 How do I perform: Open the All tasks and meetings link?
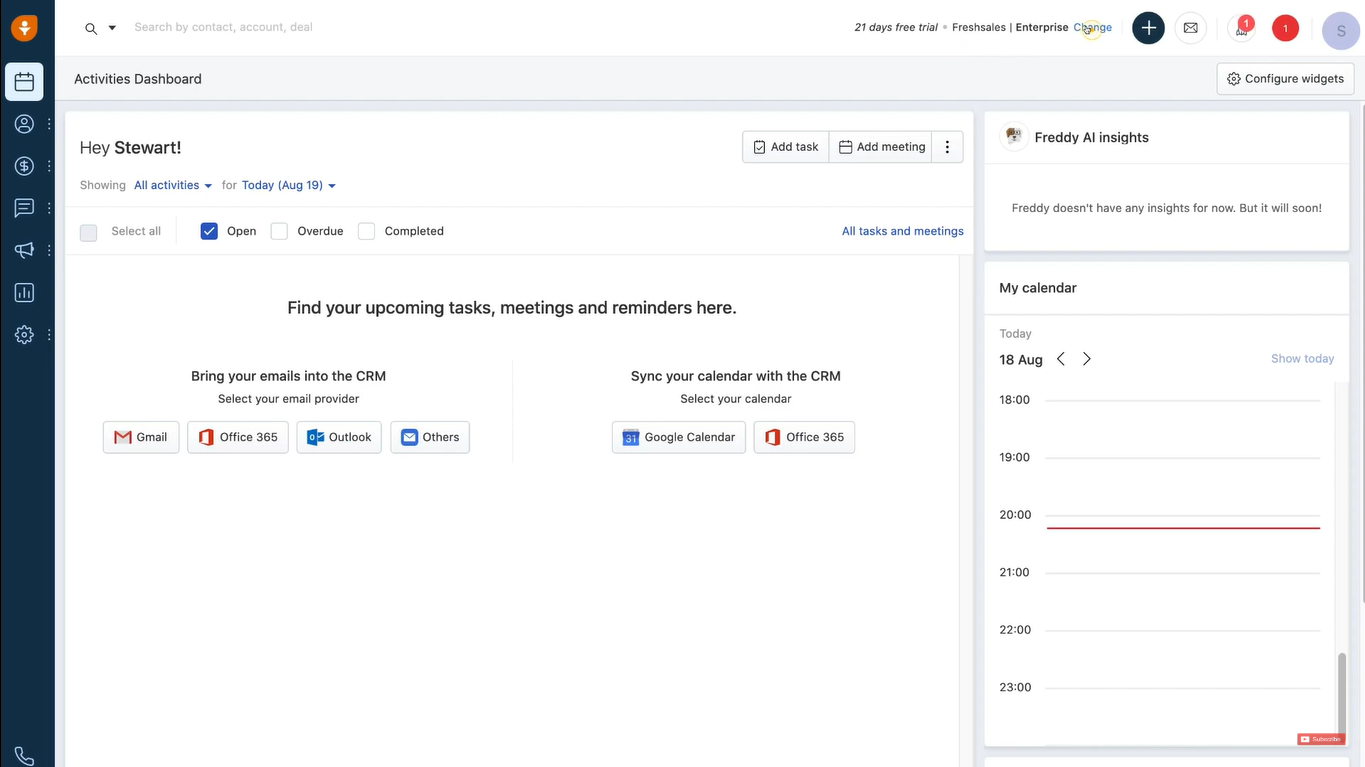coord(902,231)
